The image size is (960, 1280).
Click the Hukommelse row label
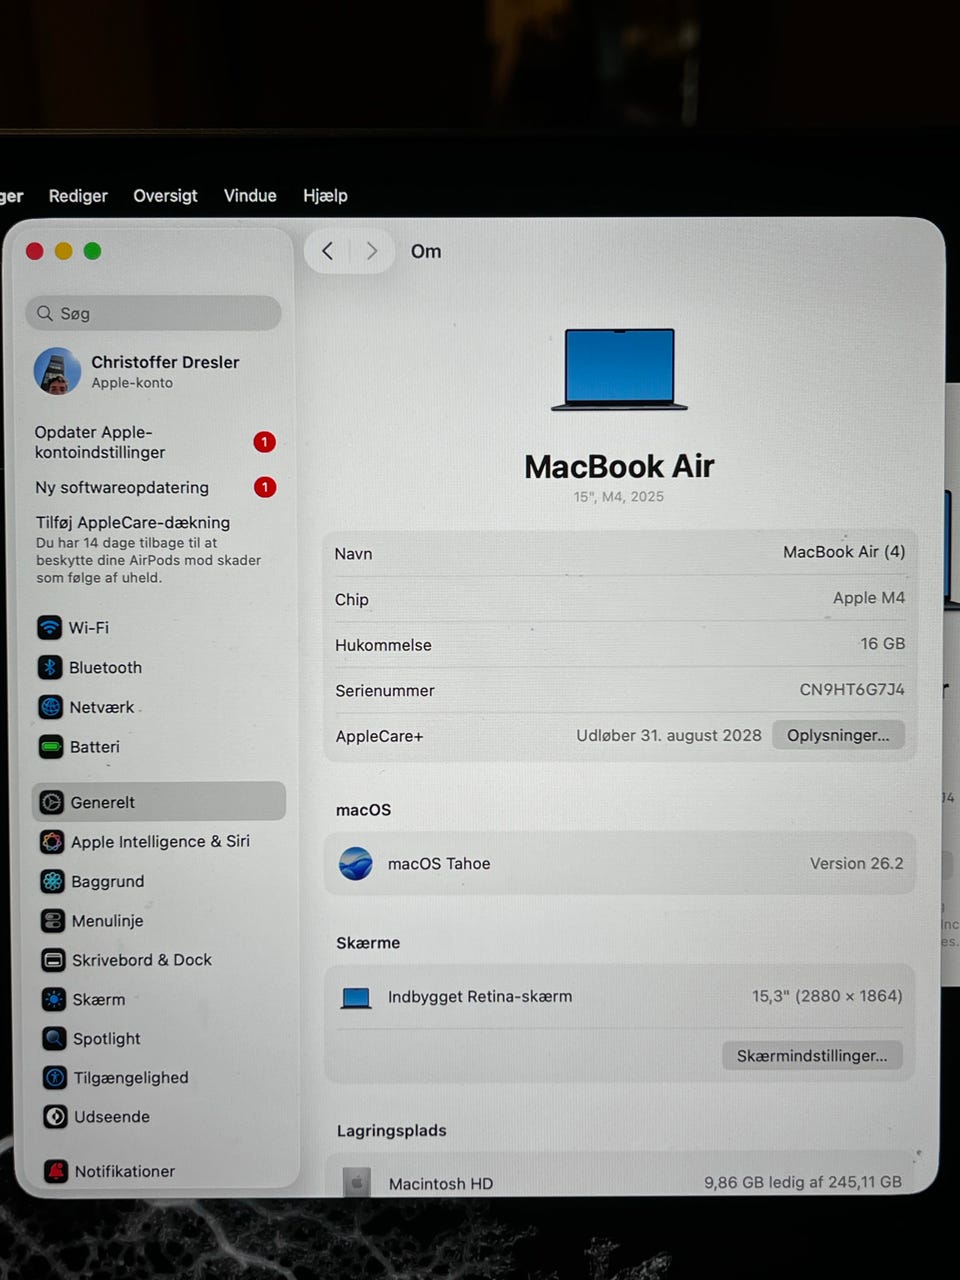point(383,645)
